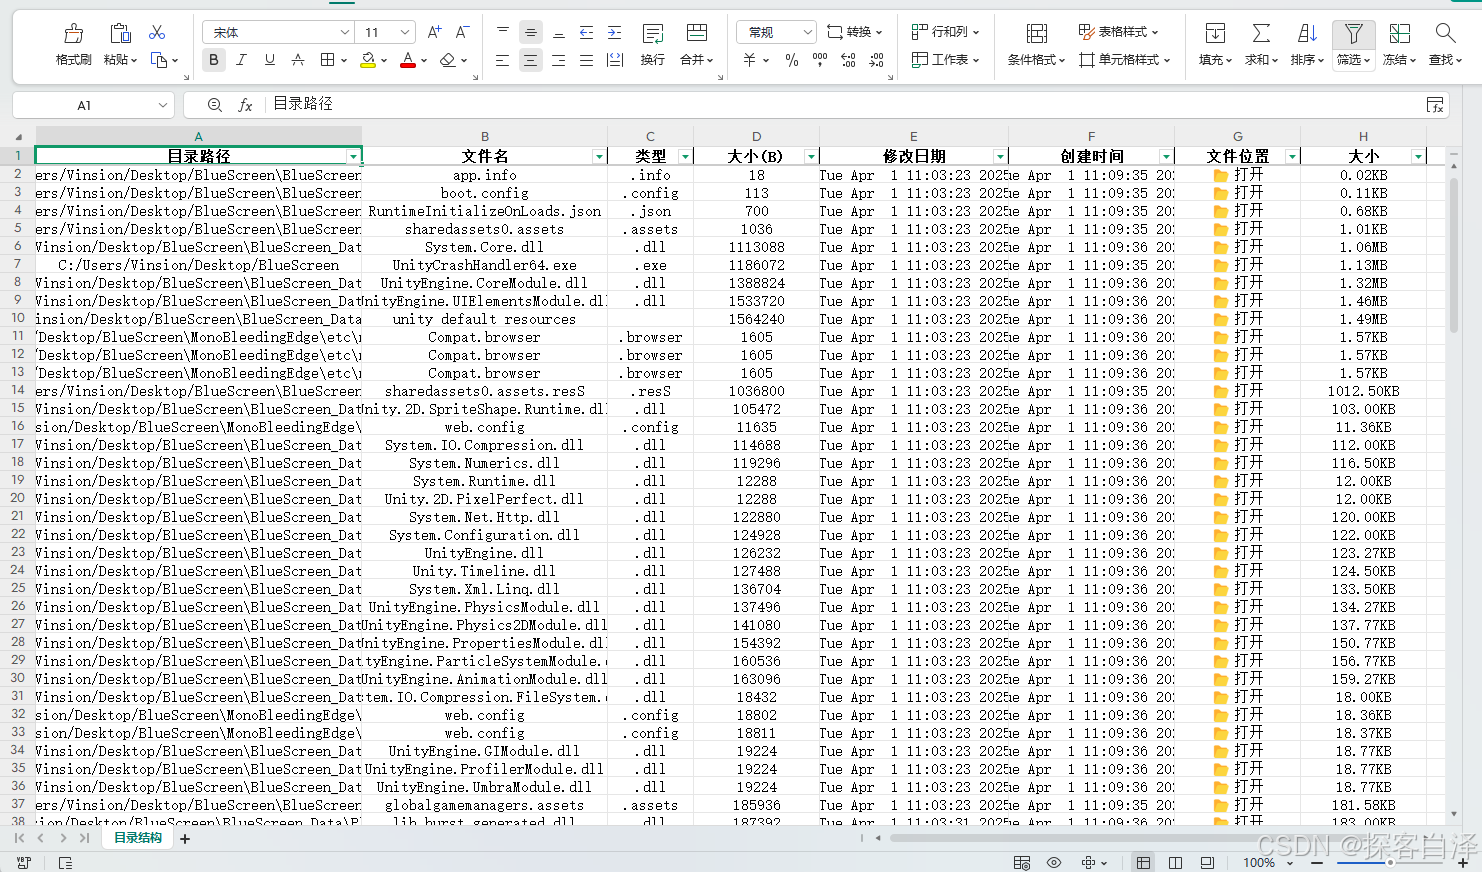Cut selection with the scissors icon

157,33
